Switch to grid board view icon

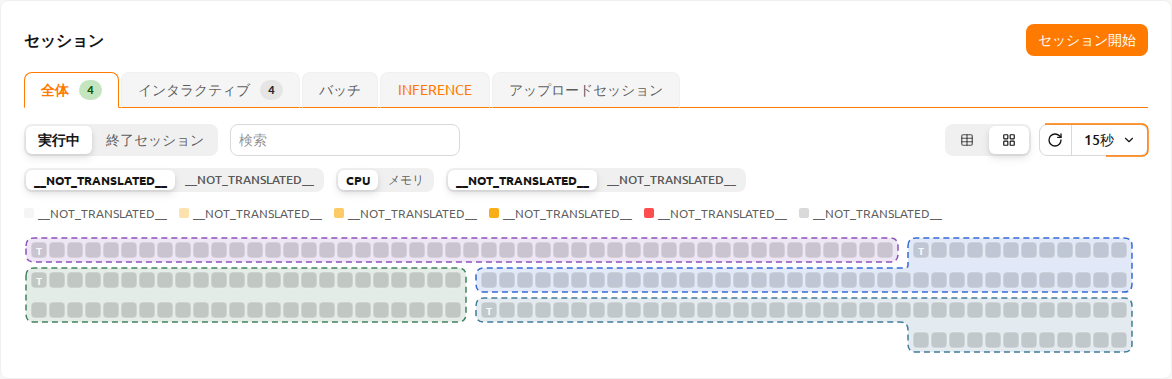[x=1009, y=140]
